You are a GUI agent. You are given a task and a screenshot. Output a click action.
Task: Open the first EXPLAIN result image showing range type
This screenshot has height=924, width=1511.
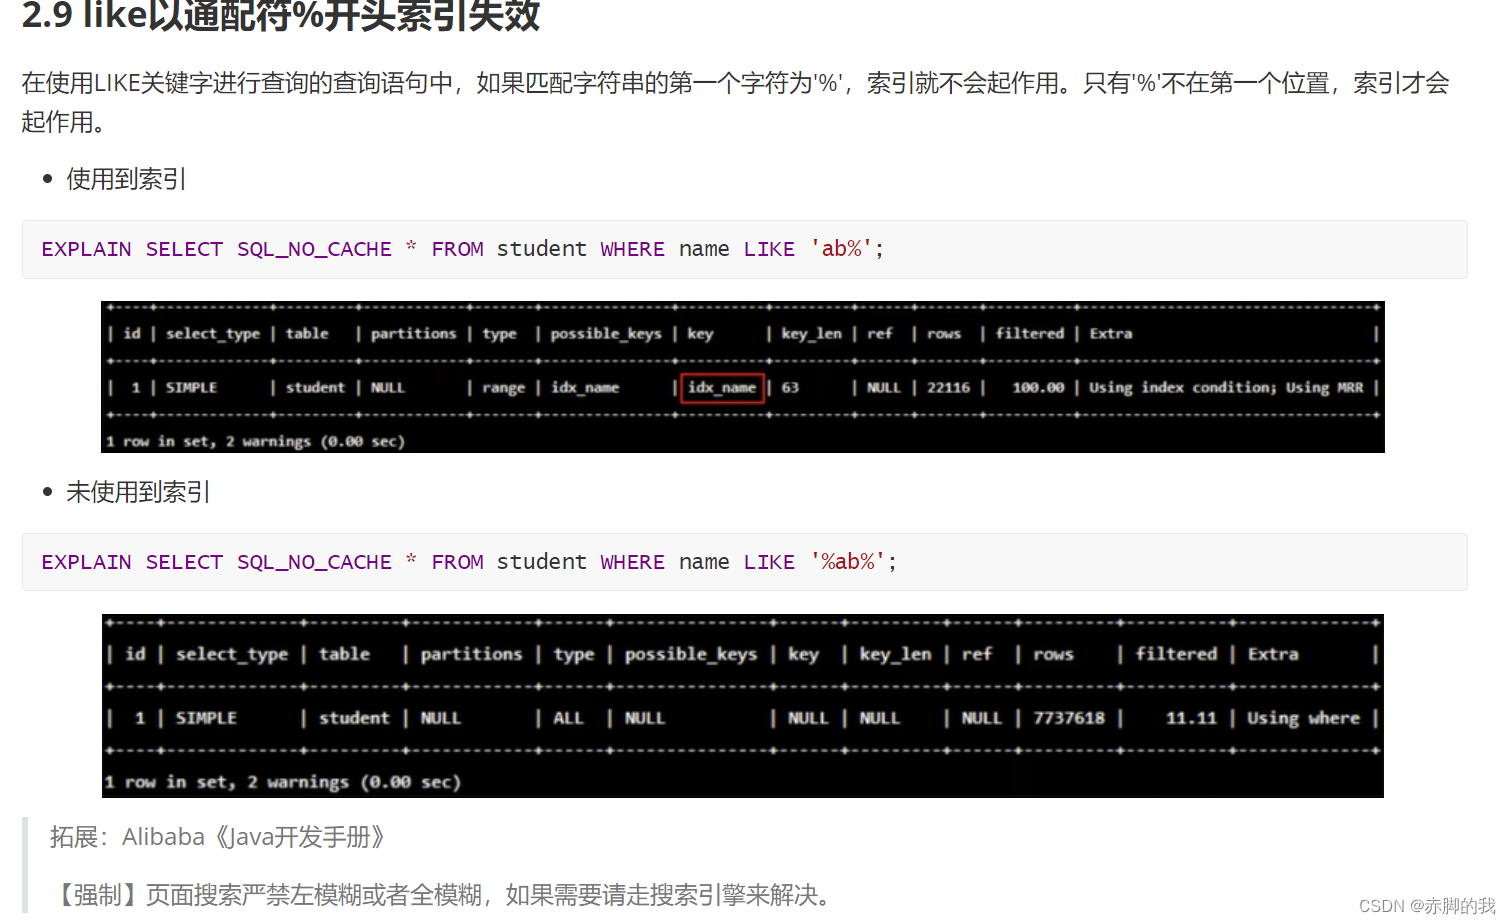(743, 377)
